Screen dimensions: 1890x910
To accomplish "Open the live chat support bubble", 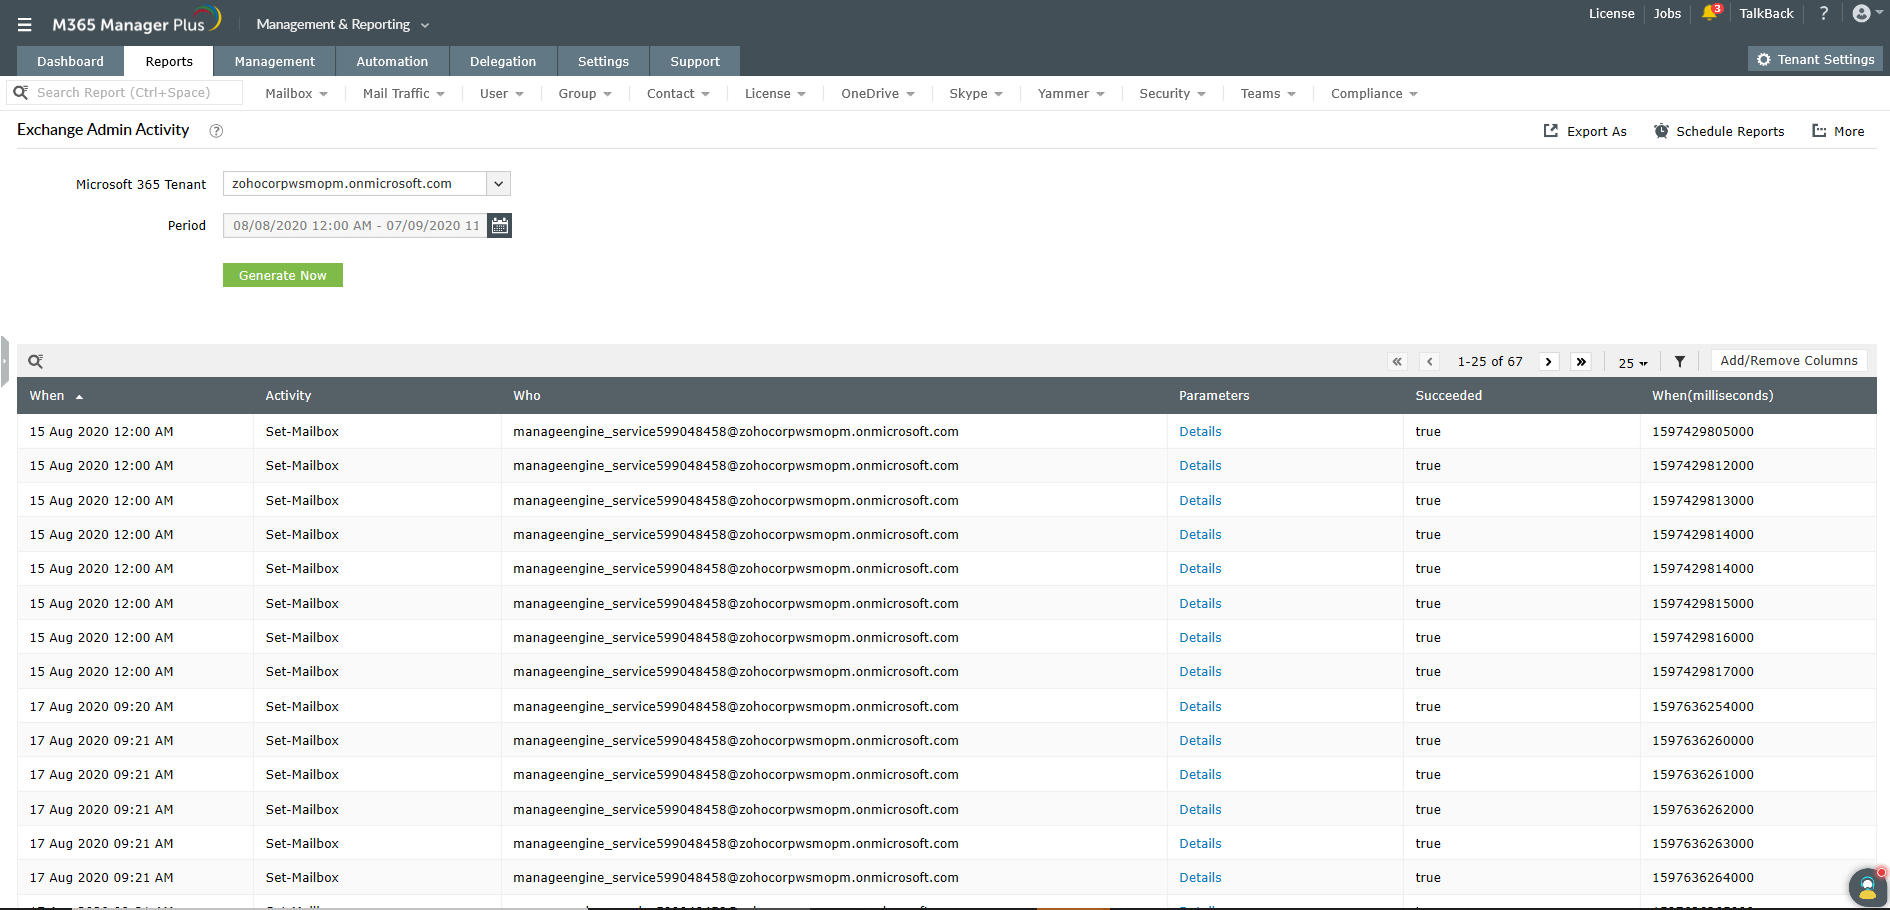I will pyautogui.click(x=1867, y=887).
